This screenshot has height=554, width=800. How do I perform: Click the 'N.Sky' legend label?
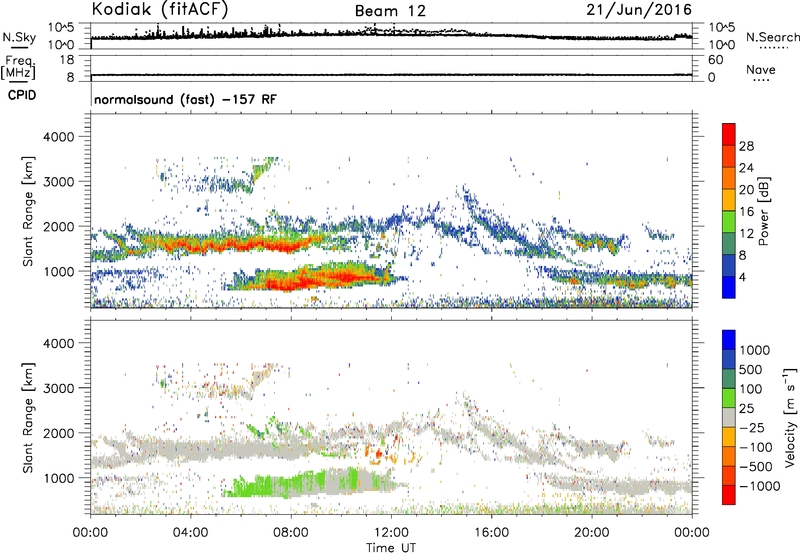(x=19, y=37)
